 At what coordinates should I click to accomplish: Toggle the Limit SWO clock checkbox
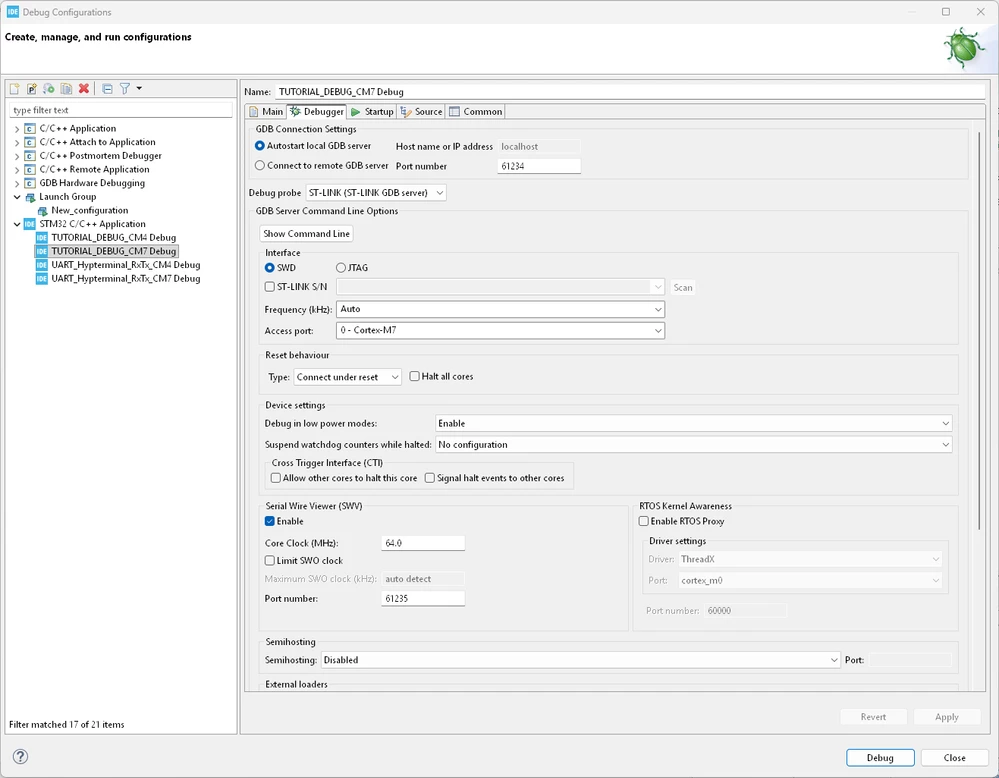click(270, 561)
